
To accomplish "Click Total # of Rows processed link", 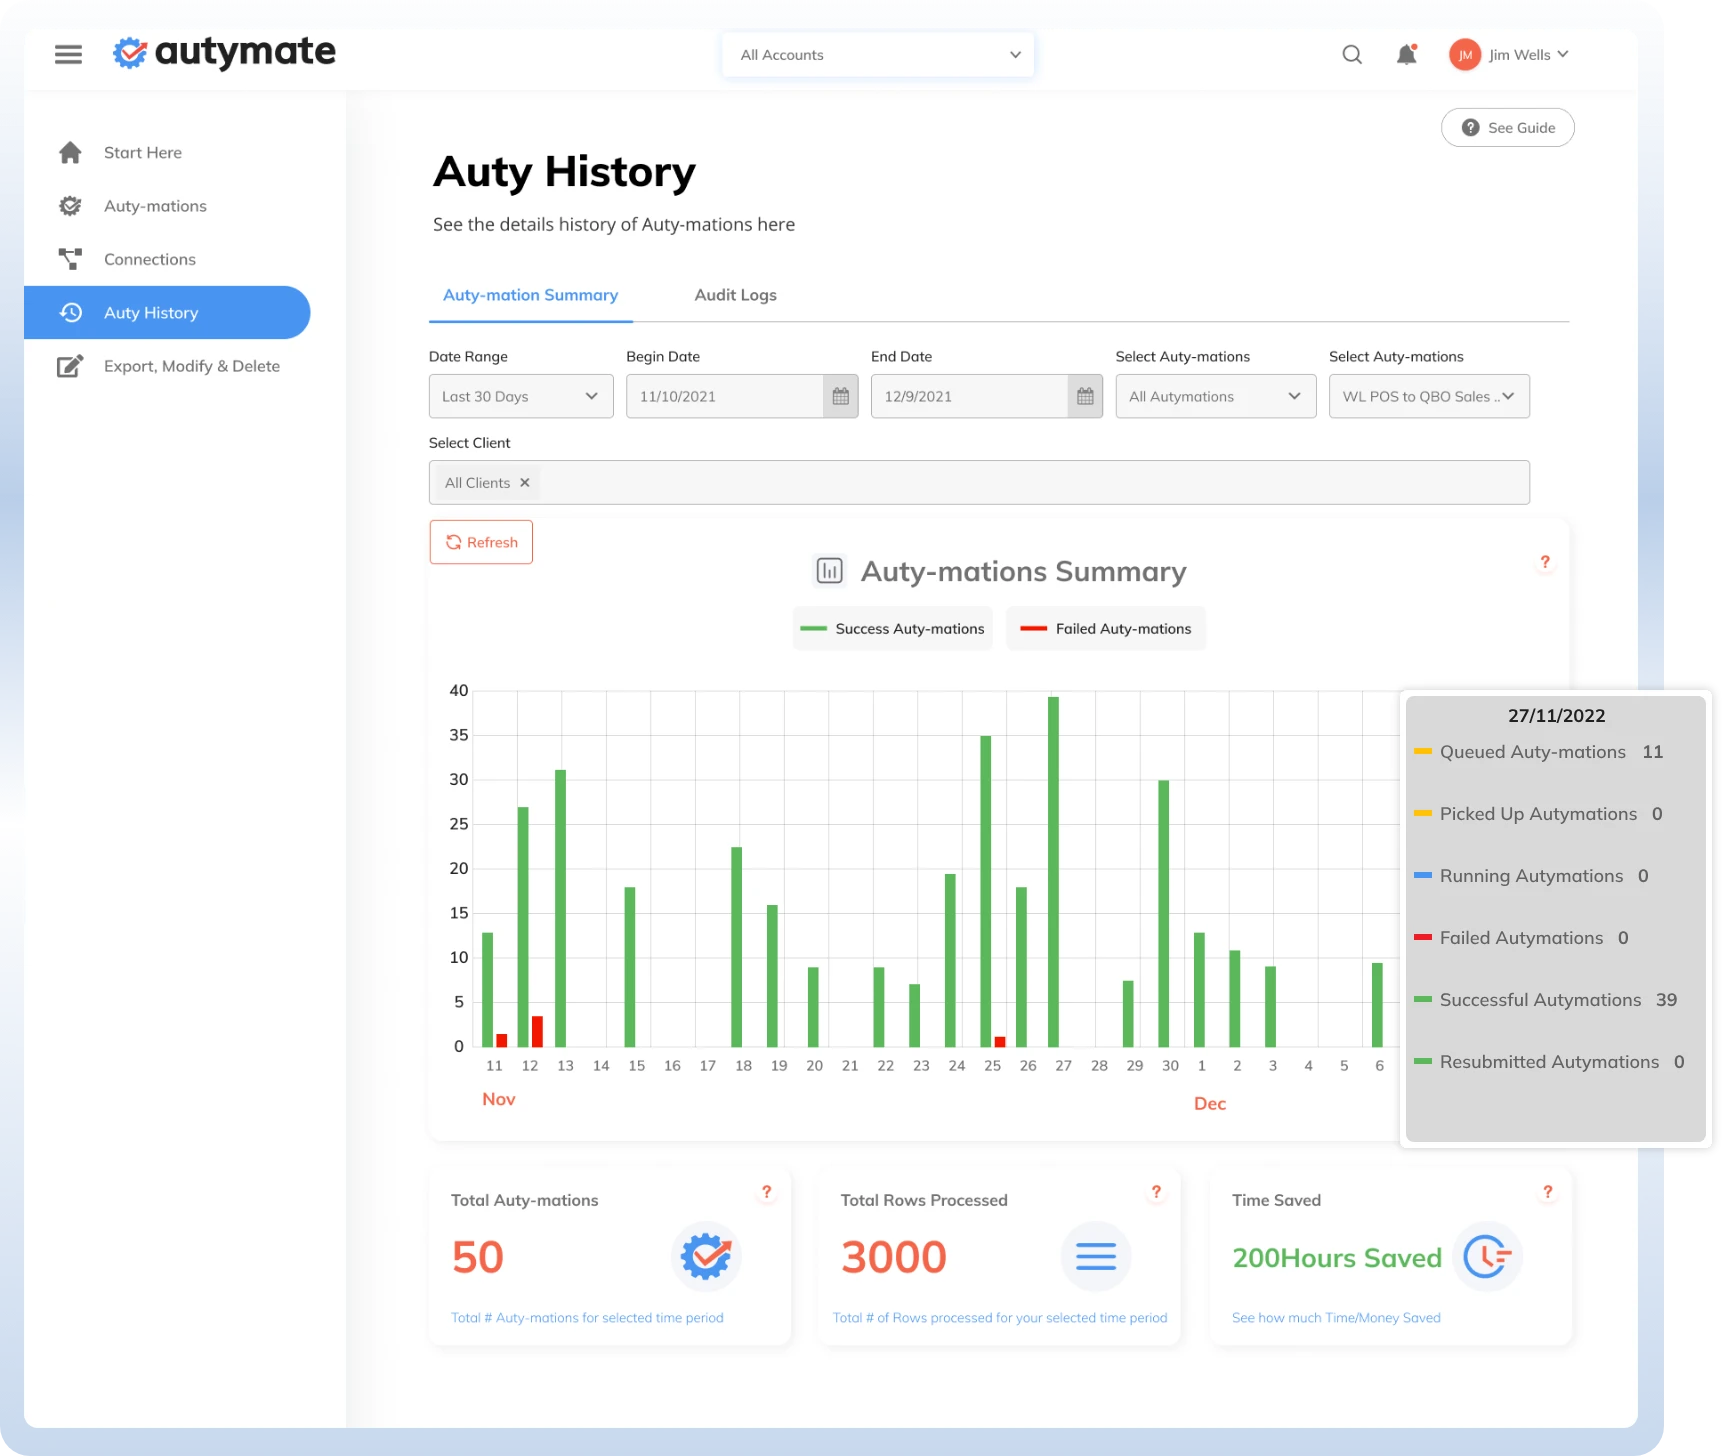I will pos(1000,1318).
